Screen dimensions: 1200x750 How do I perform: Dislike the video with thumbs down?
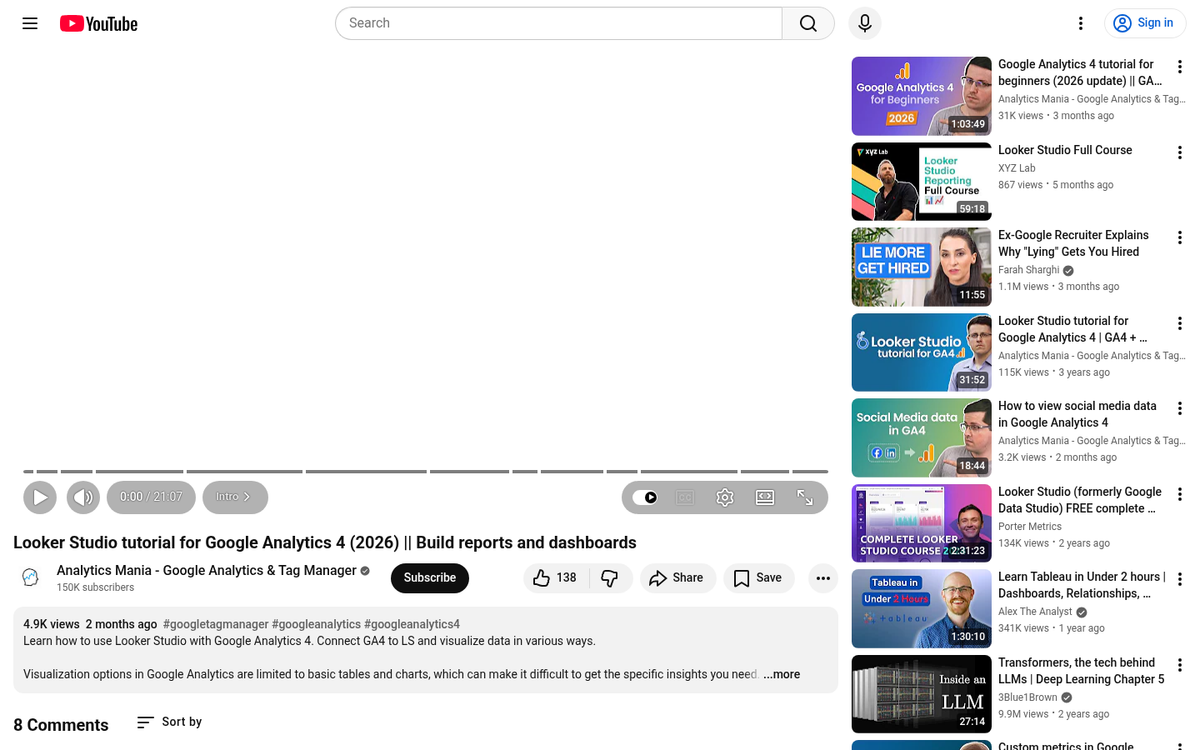pyautogui.click(x=609, y=578)
